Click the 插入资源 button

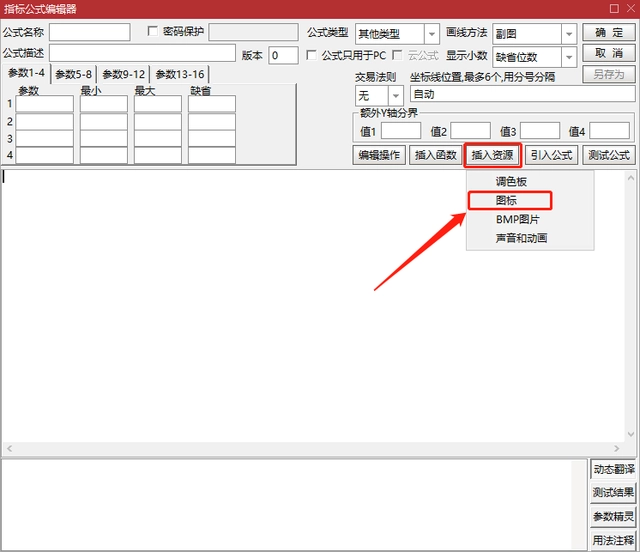(492, 155)
